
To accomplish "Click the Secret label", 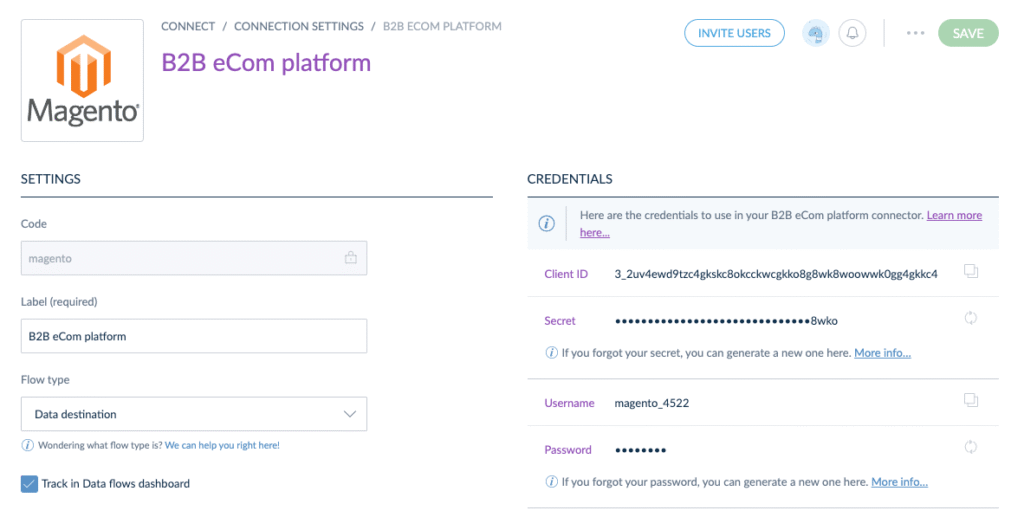I will click(560, 321).
